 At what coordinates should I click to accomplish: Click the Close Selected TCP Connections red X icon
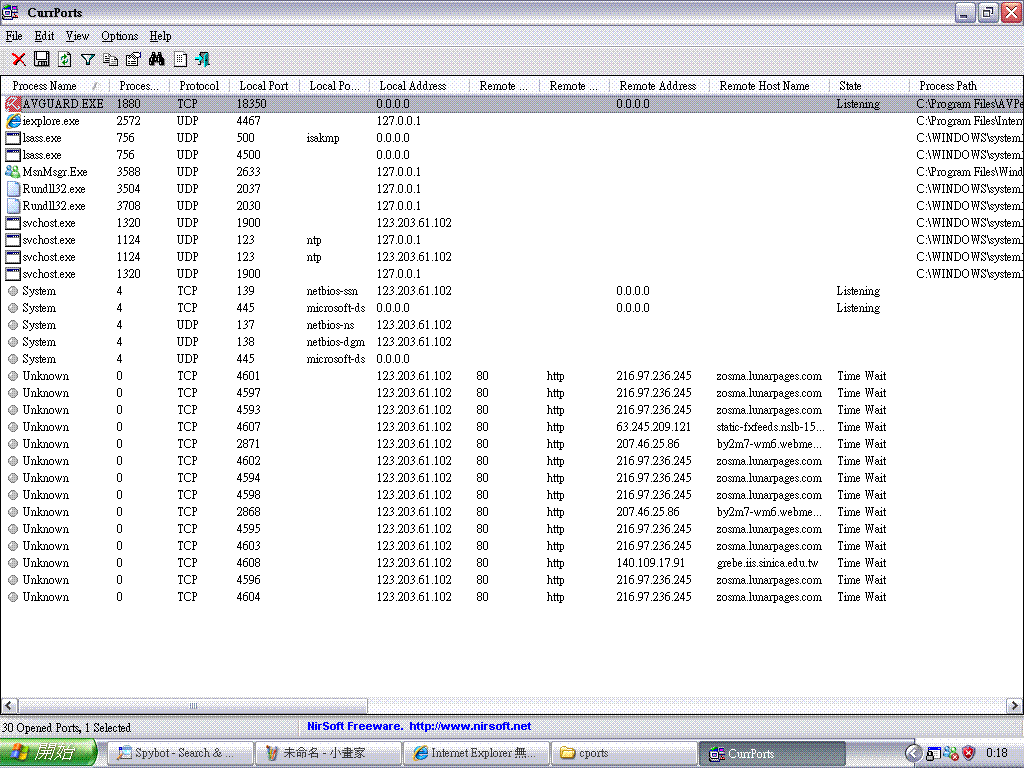[x=19, y=59]
